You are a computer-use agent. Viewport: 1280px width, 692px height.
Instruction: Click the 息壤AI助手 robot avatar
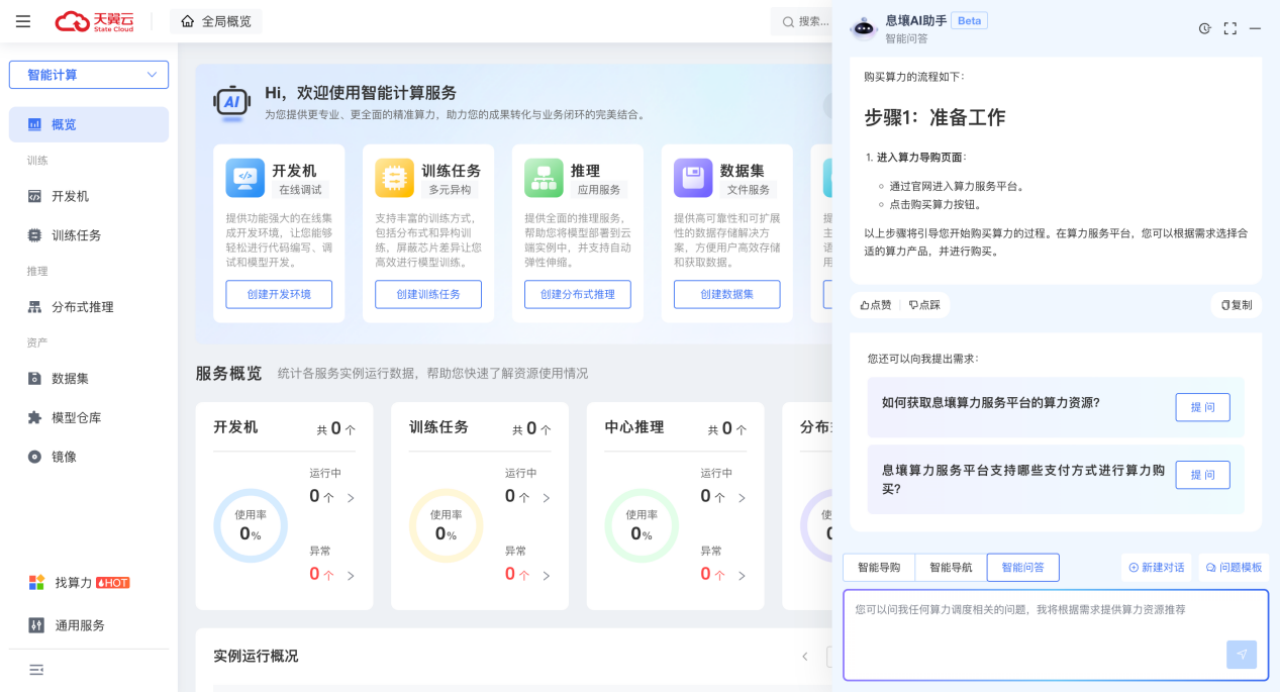863,28
